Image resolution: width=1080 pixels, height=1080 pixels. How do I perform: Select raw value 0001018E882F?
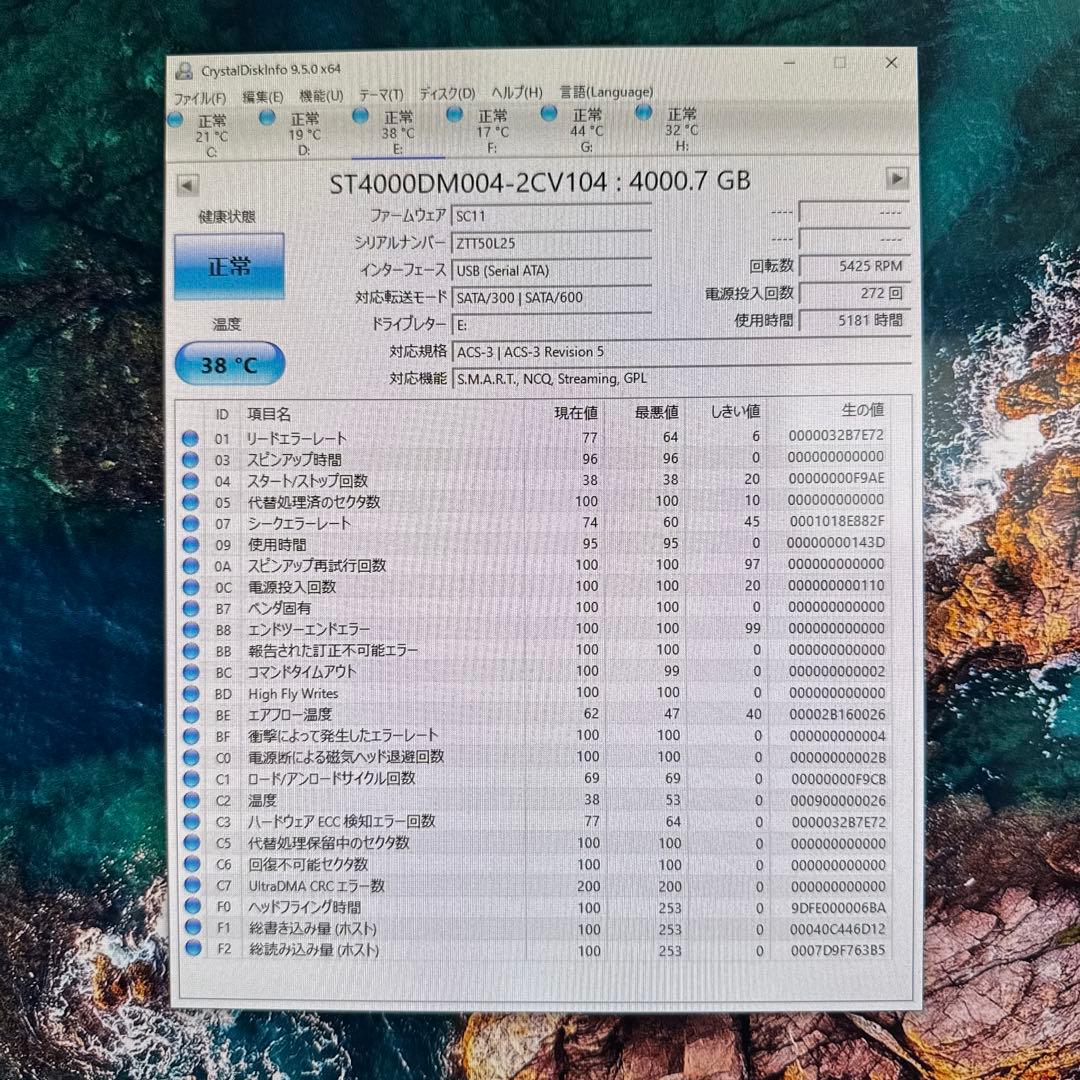click(837, 521)
